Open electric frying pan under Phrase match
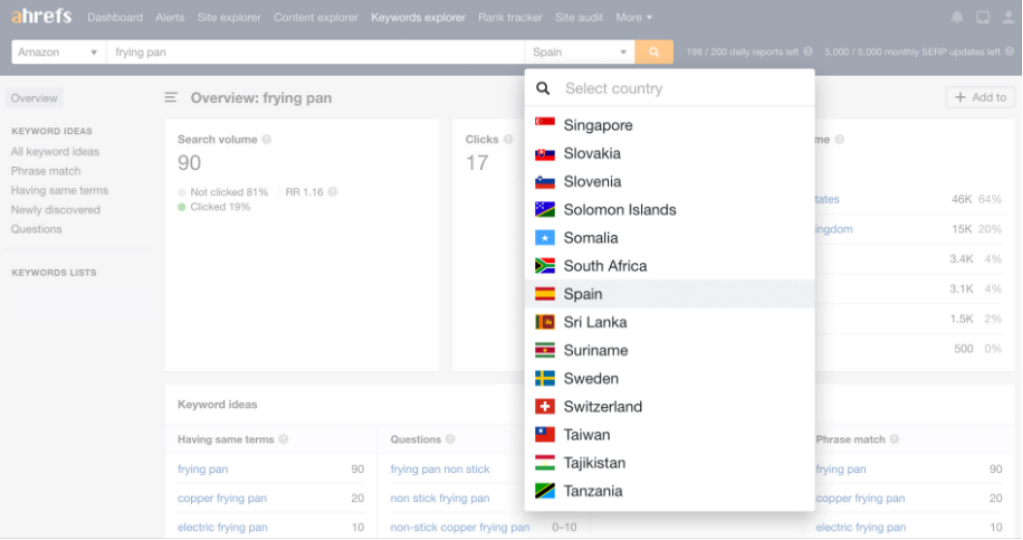 (861, 527)
